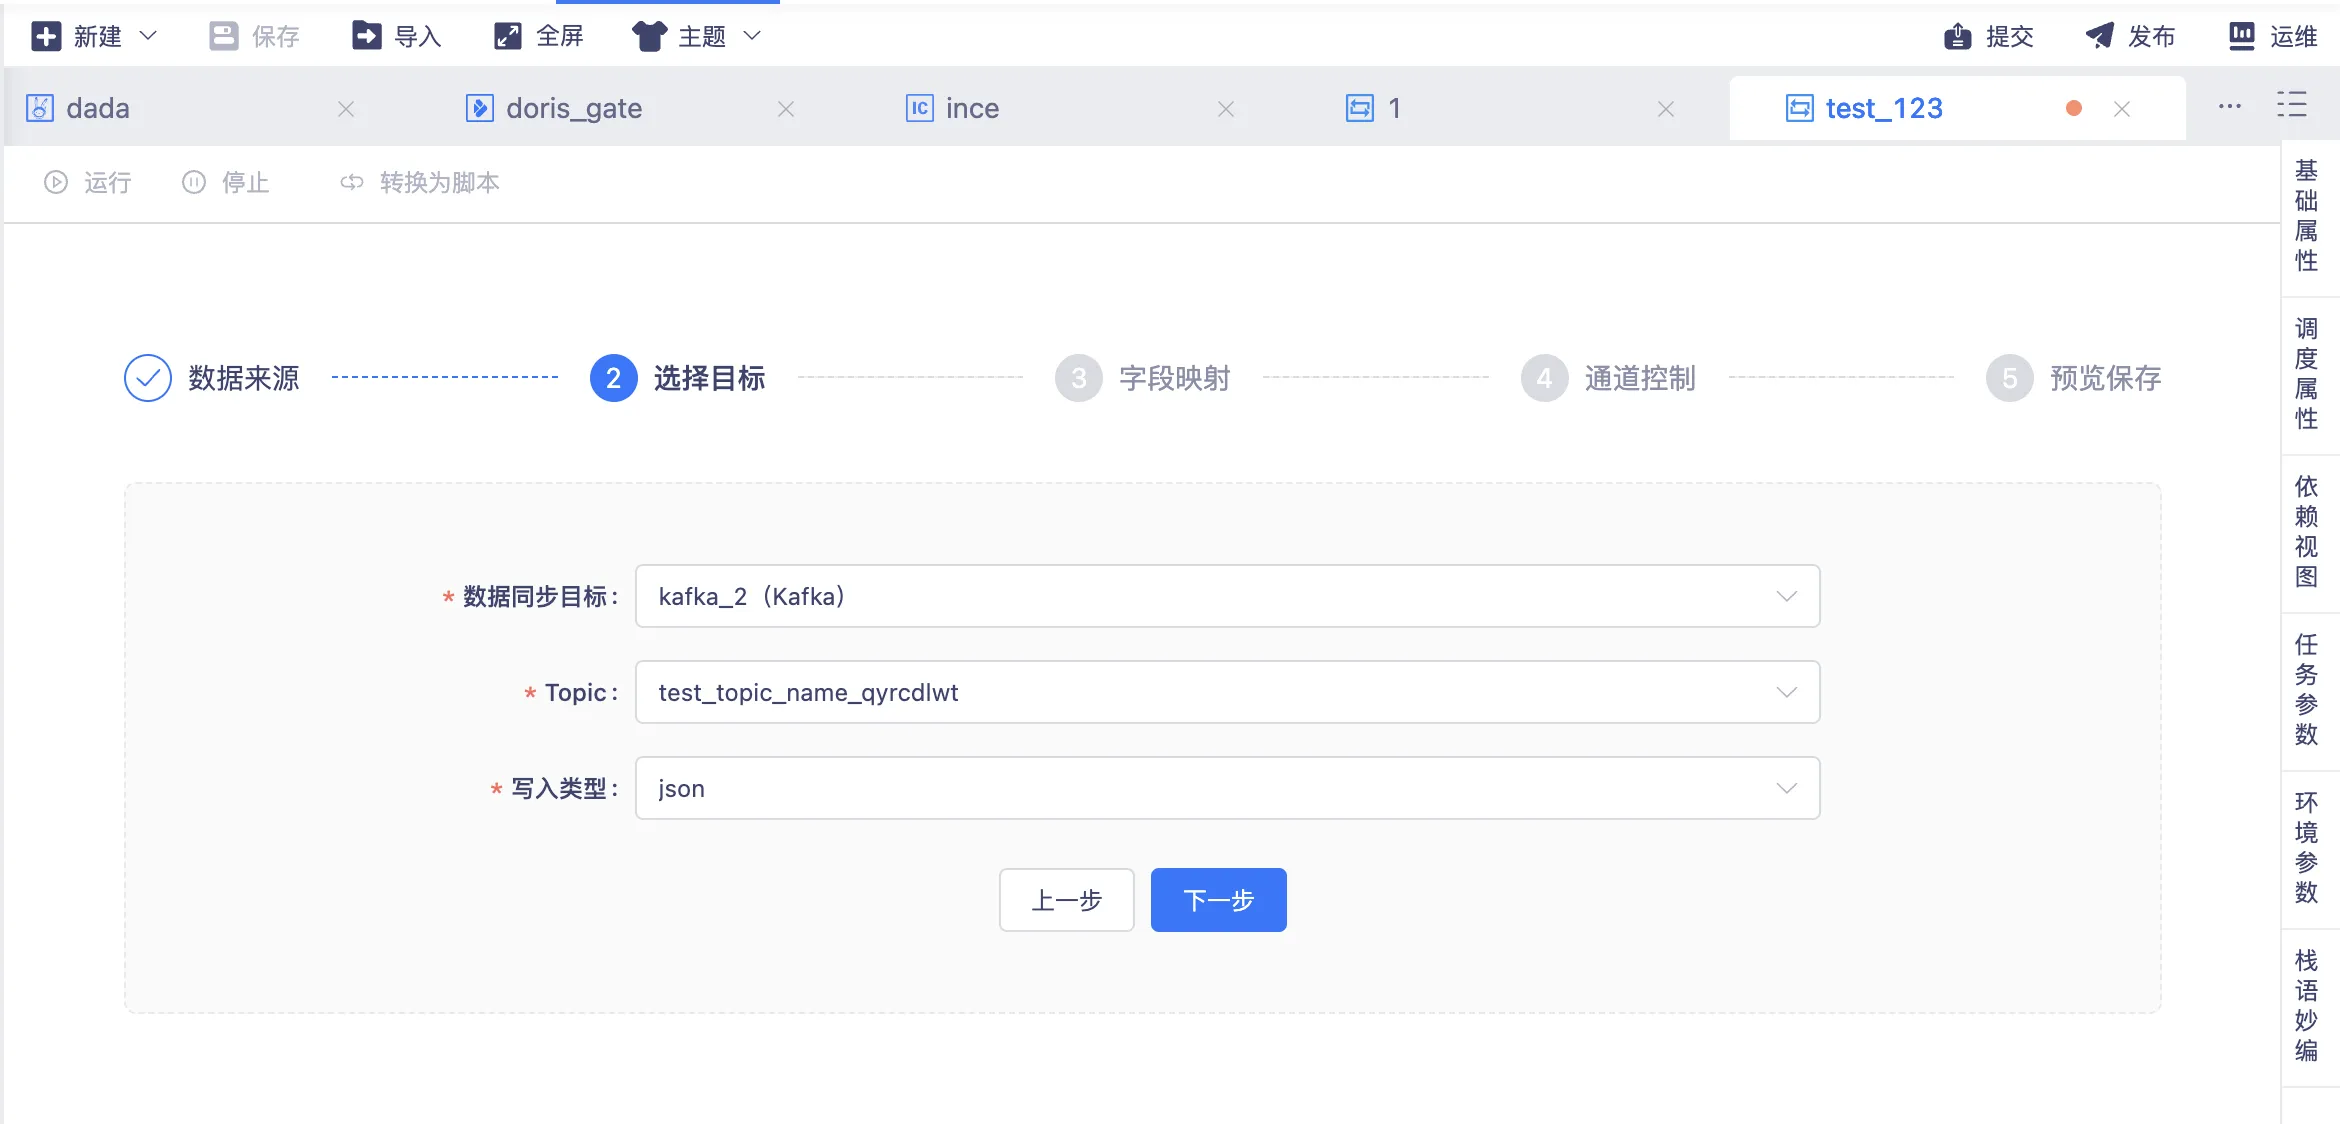2340x1124 pixels.
Task: Click the 下一步 next step button
Action: (x=1218, y=900)
